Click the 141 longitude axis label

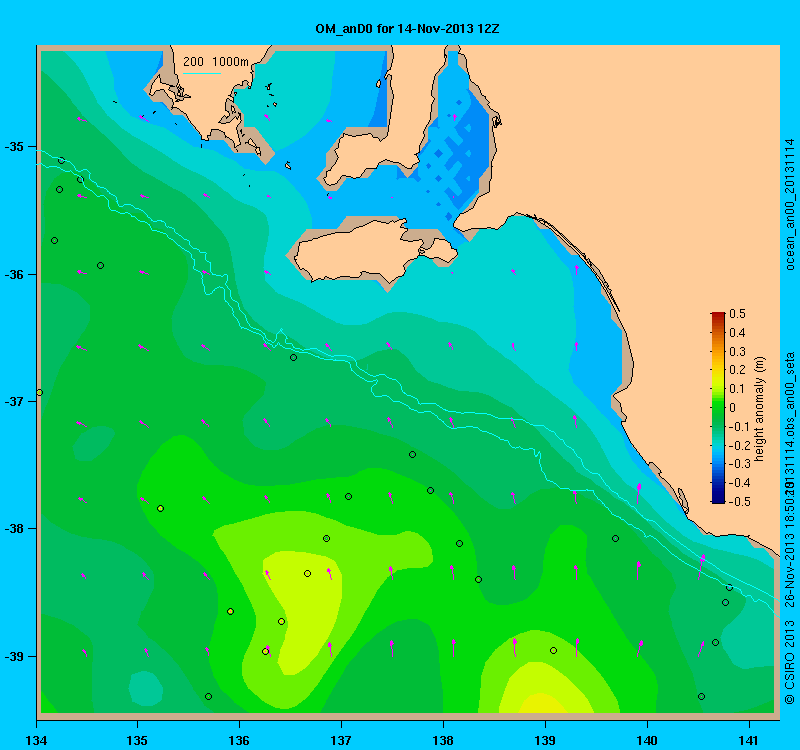point(749,740)
